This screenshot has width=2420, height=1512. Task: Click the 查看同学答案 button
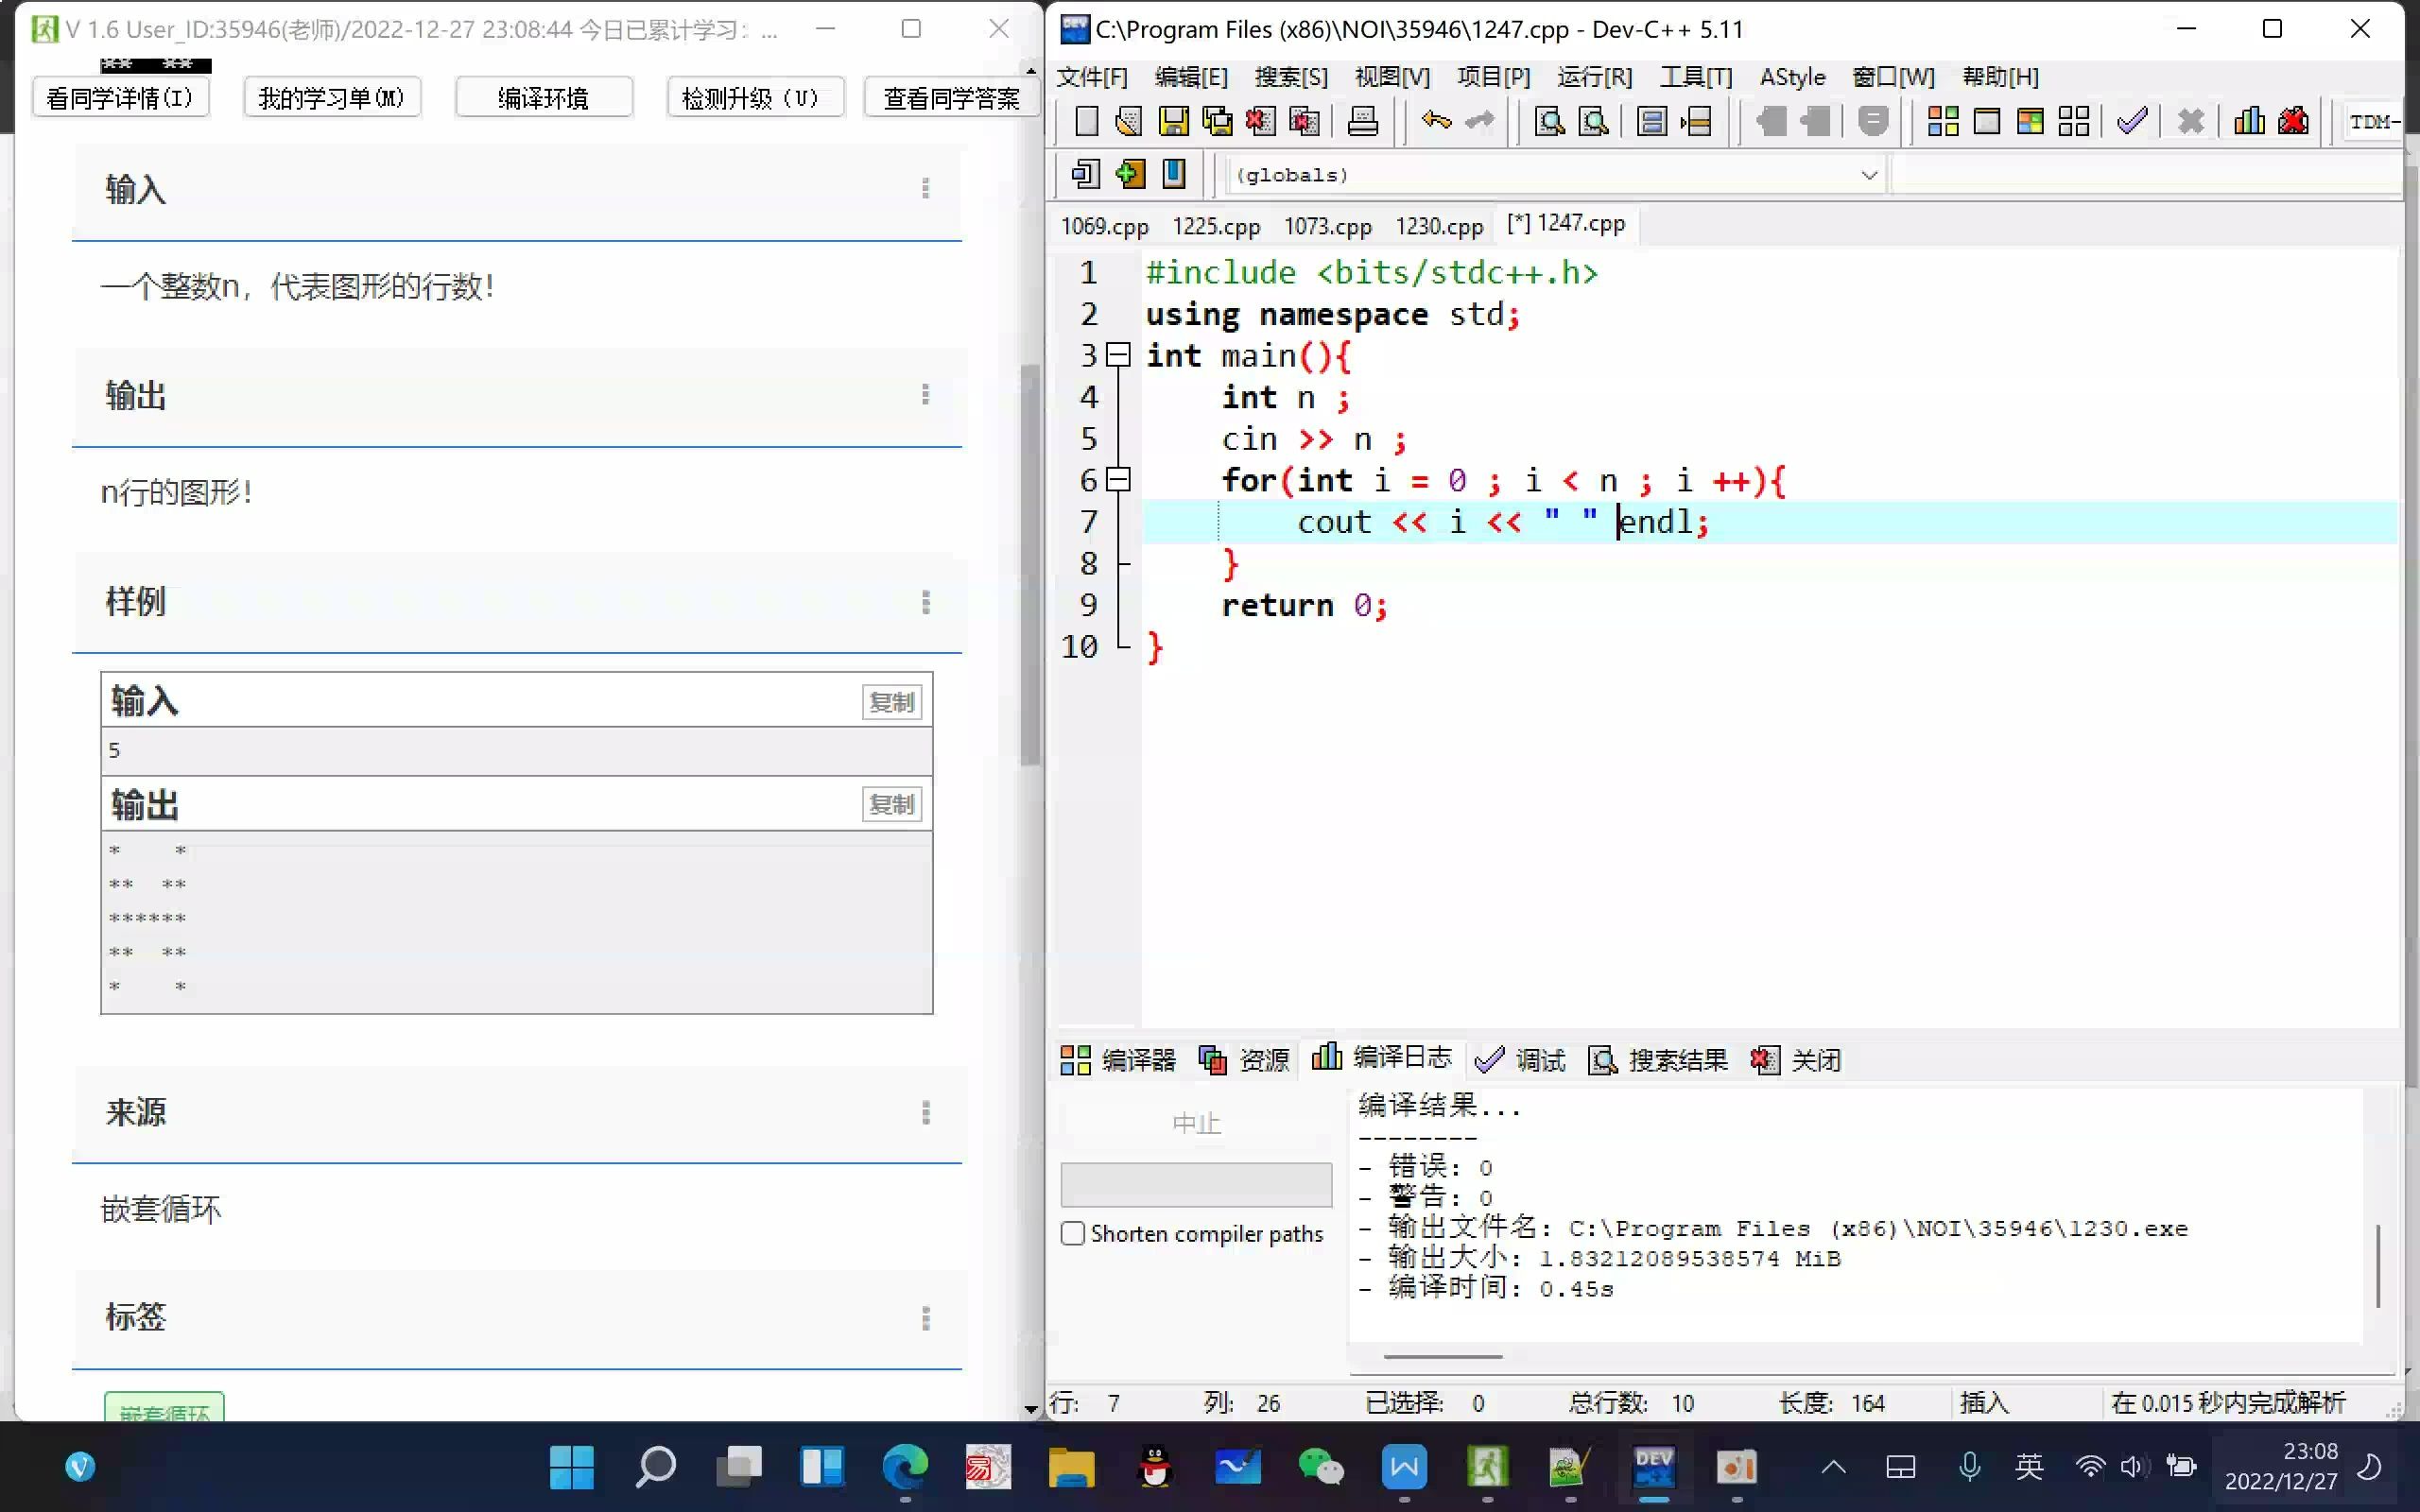[951, 98]
